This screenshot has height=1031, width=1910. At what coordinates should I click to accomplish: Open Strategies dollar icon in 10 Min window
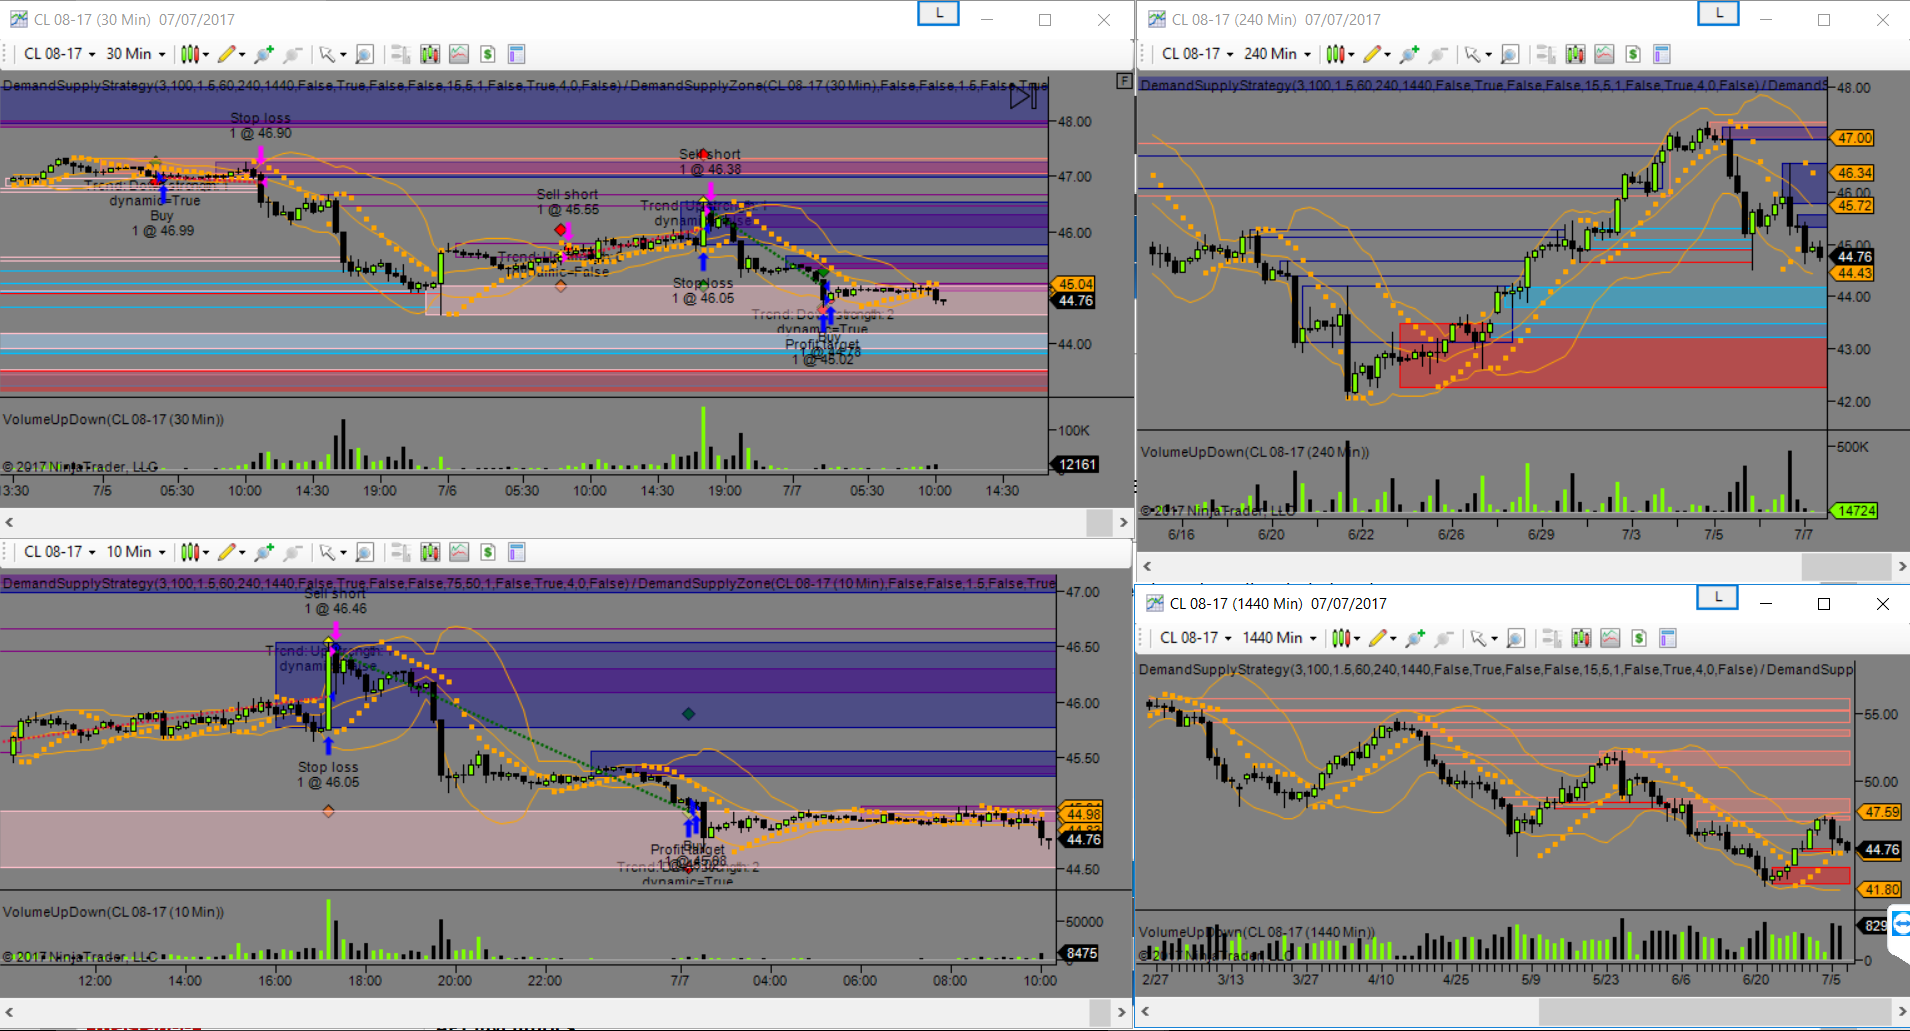click(x=488, y=552)
